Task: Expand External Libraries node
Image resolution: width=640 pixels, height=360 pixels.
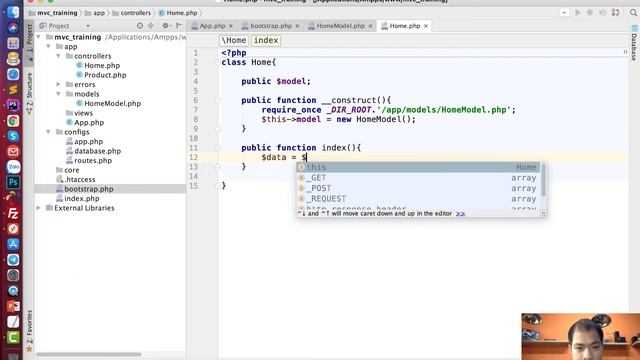Action: (39, 208)
